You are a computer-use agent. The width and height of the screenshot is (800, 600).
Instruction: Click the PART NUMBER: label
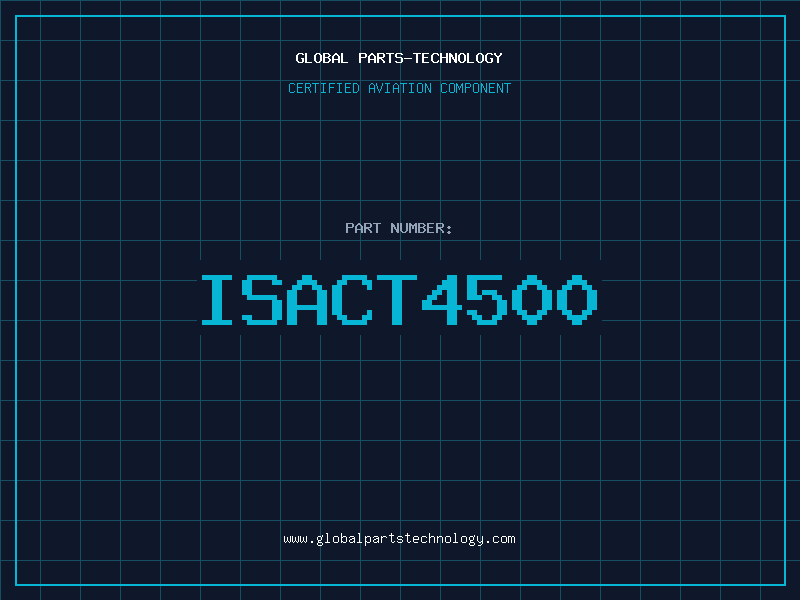399,228
